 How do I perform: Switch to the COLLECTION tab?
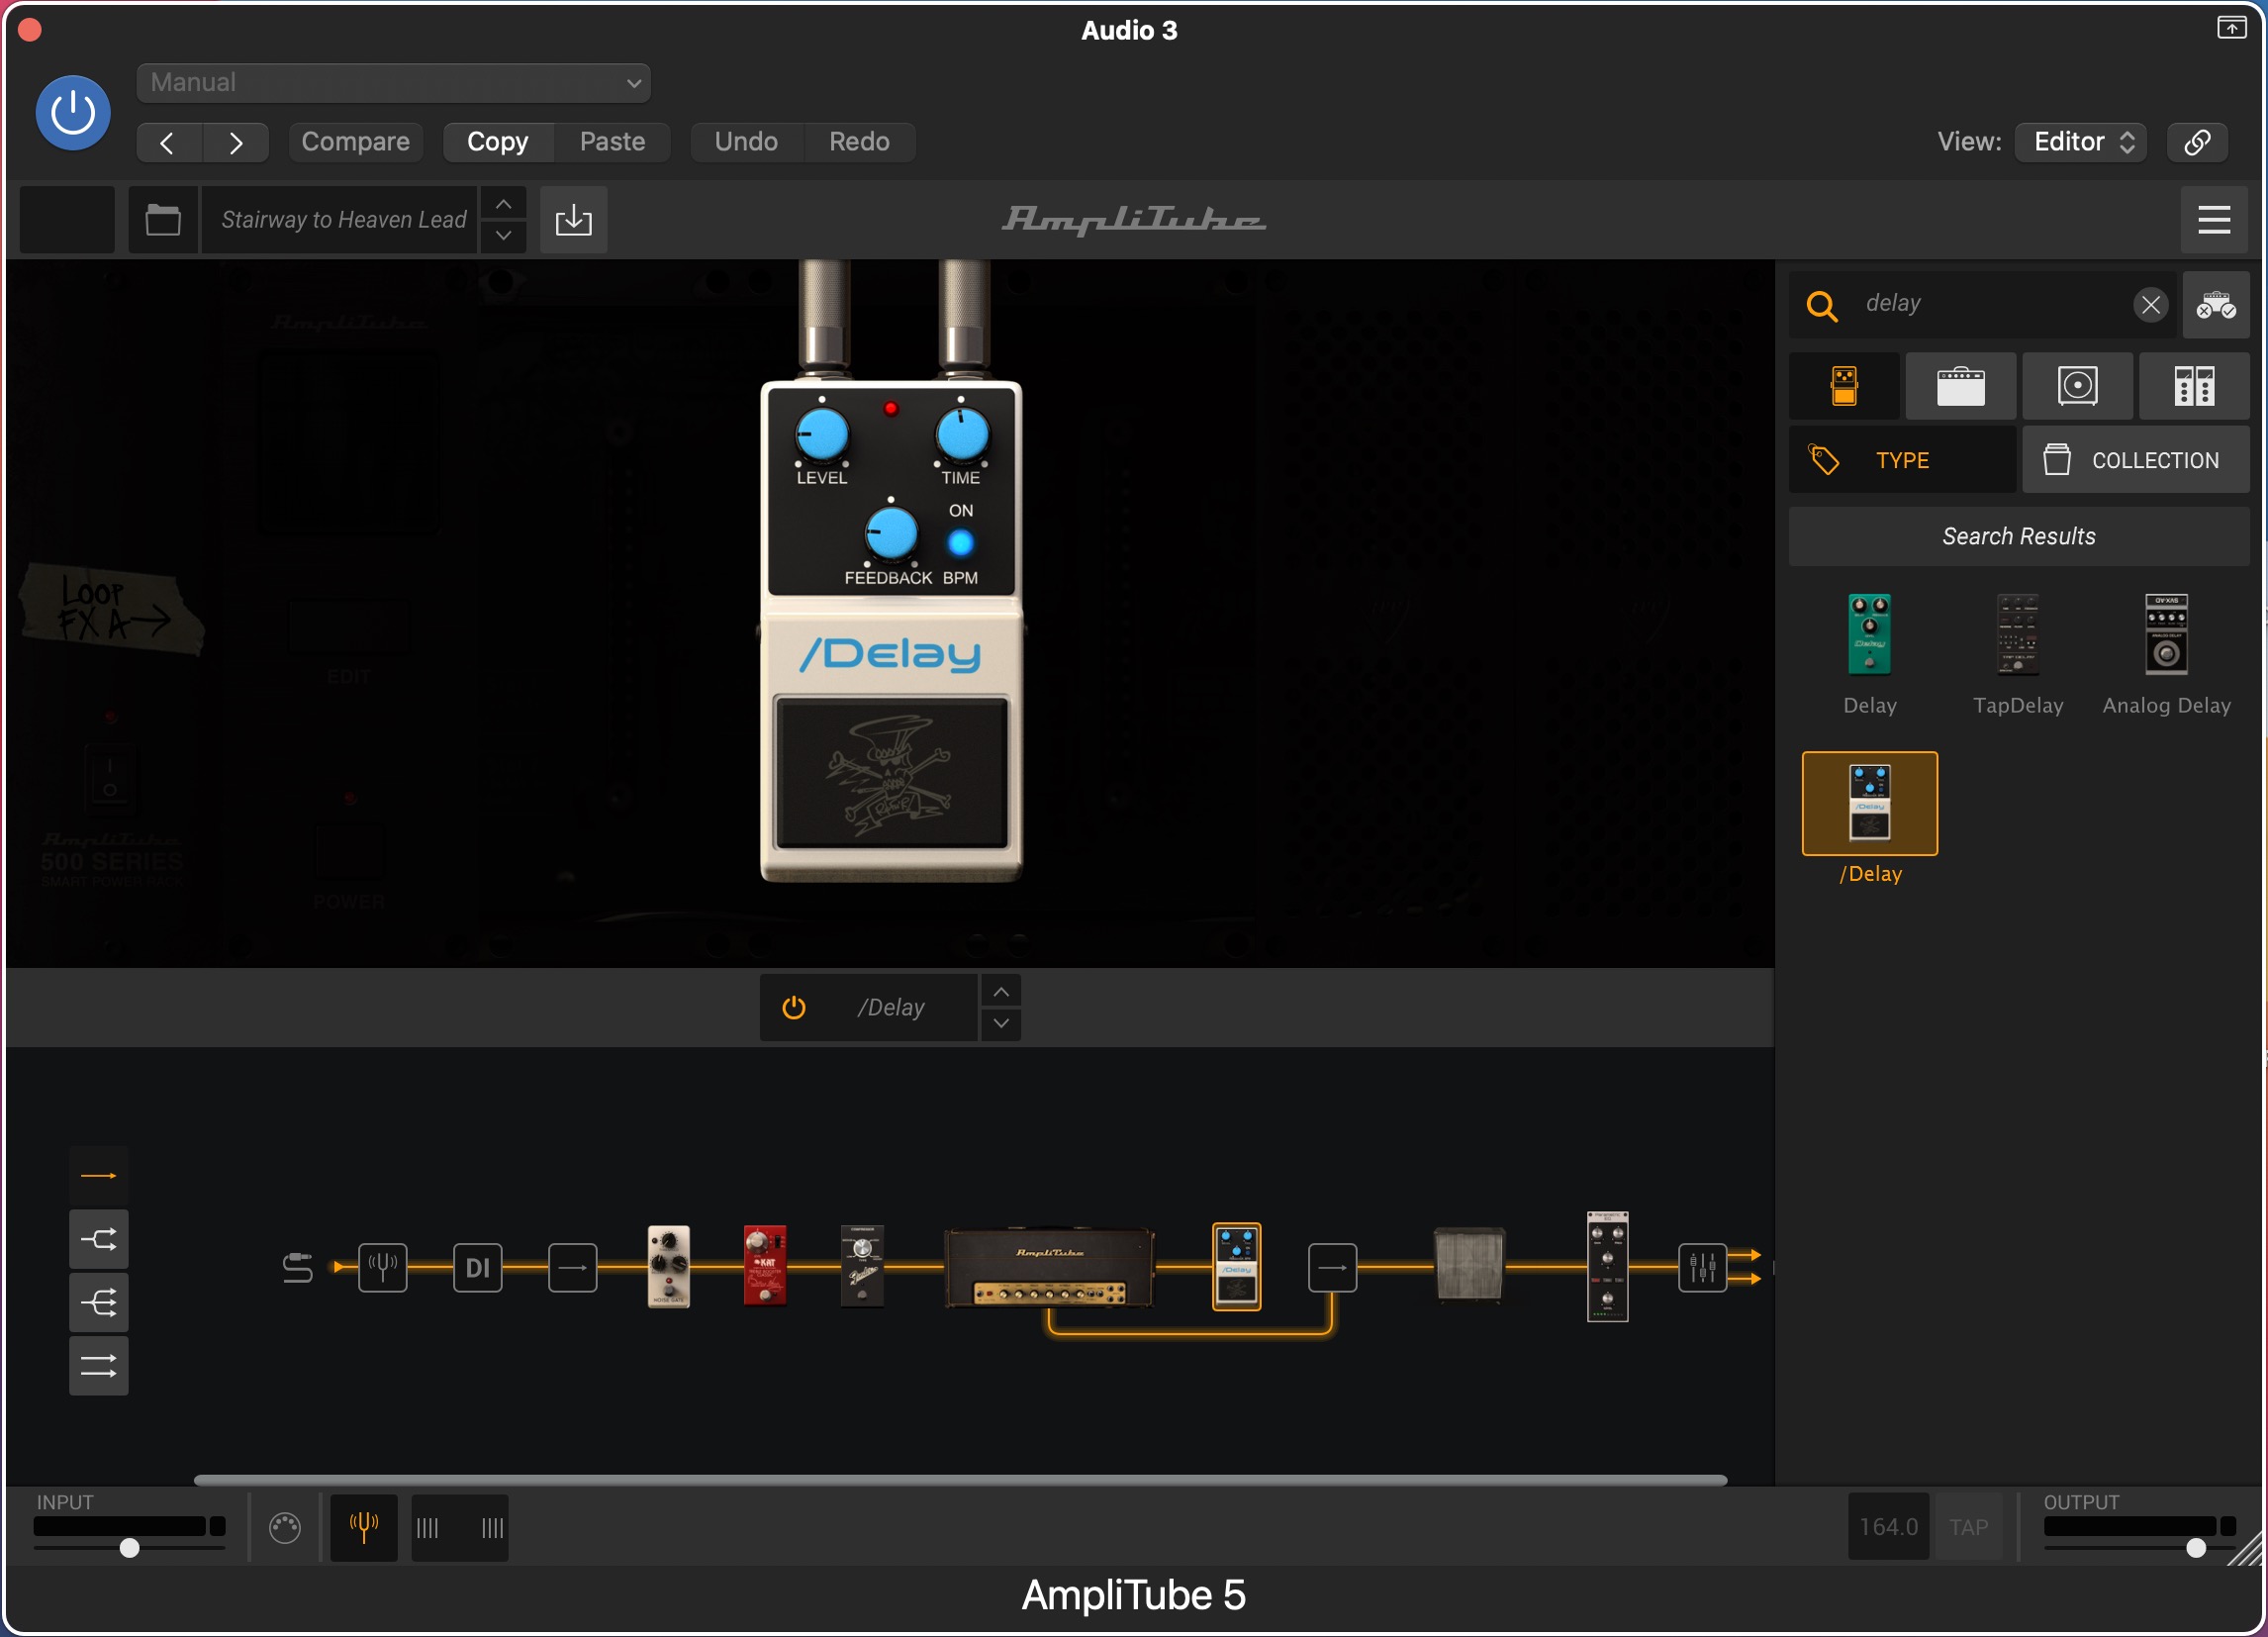(x=2135, y=460)
